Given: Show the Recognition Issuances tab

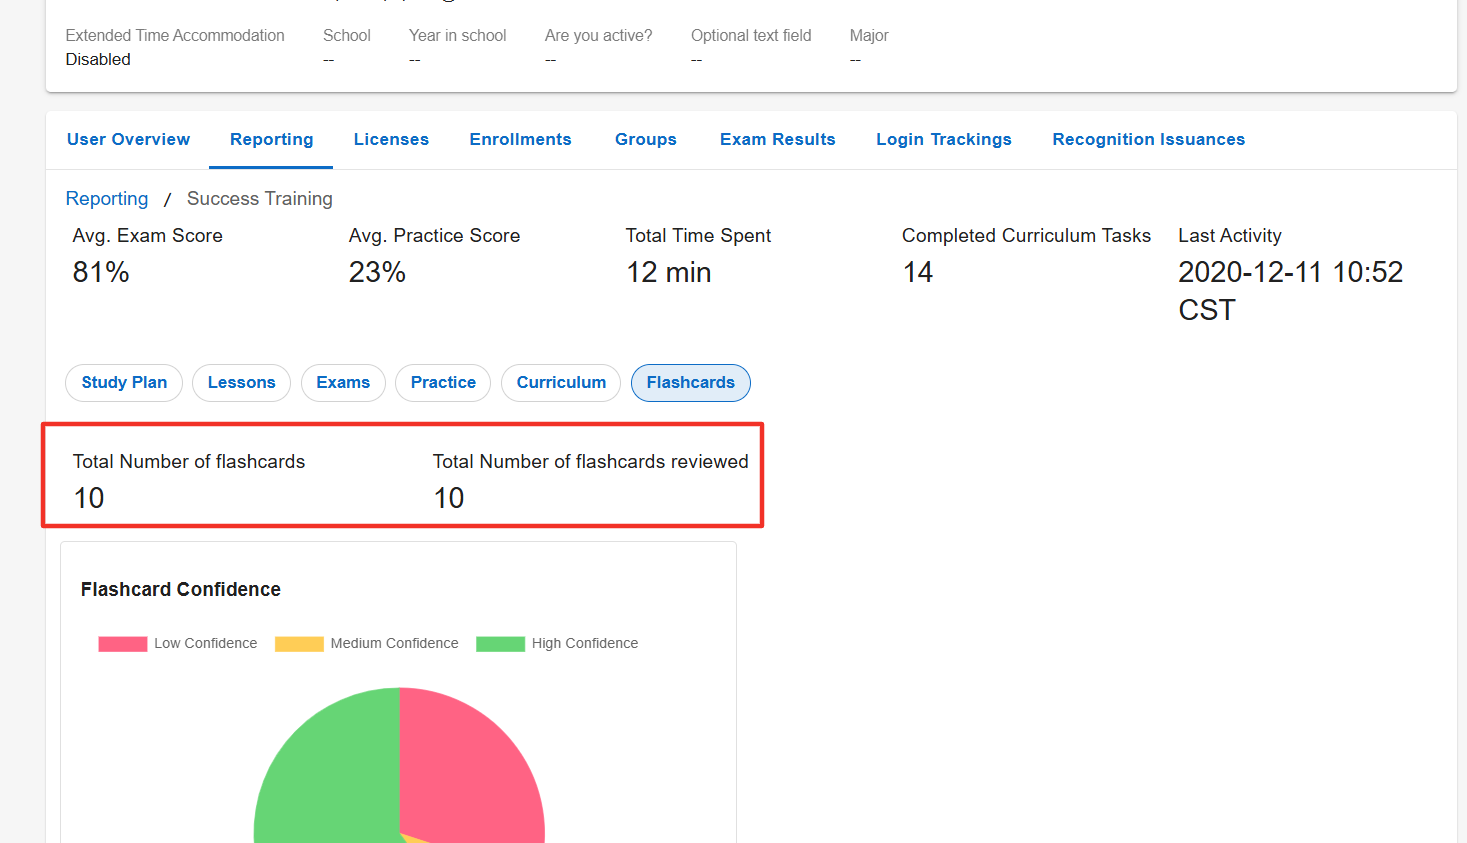Looking at the screenshot, I should tap(1148, 139).
